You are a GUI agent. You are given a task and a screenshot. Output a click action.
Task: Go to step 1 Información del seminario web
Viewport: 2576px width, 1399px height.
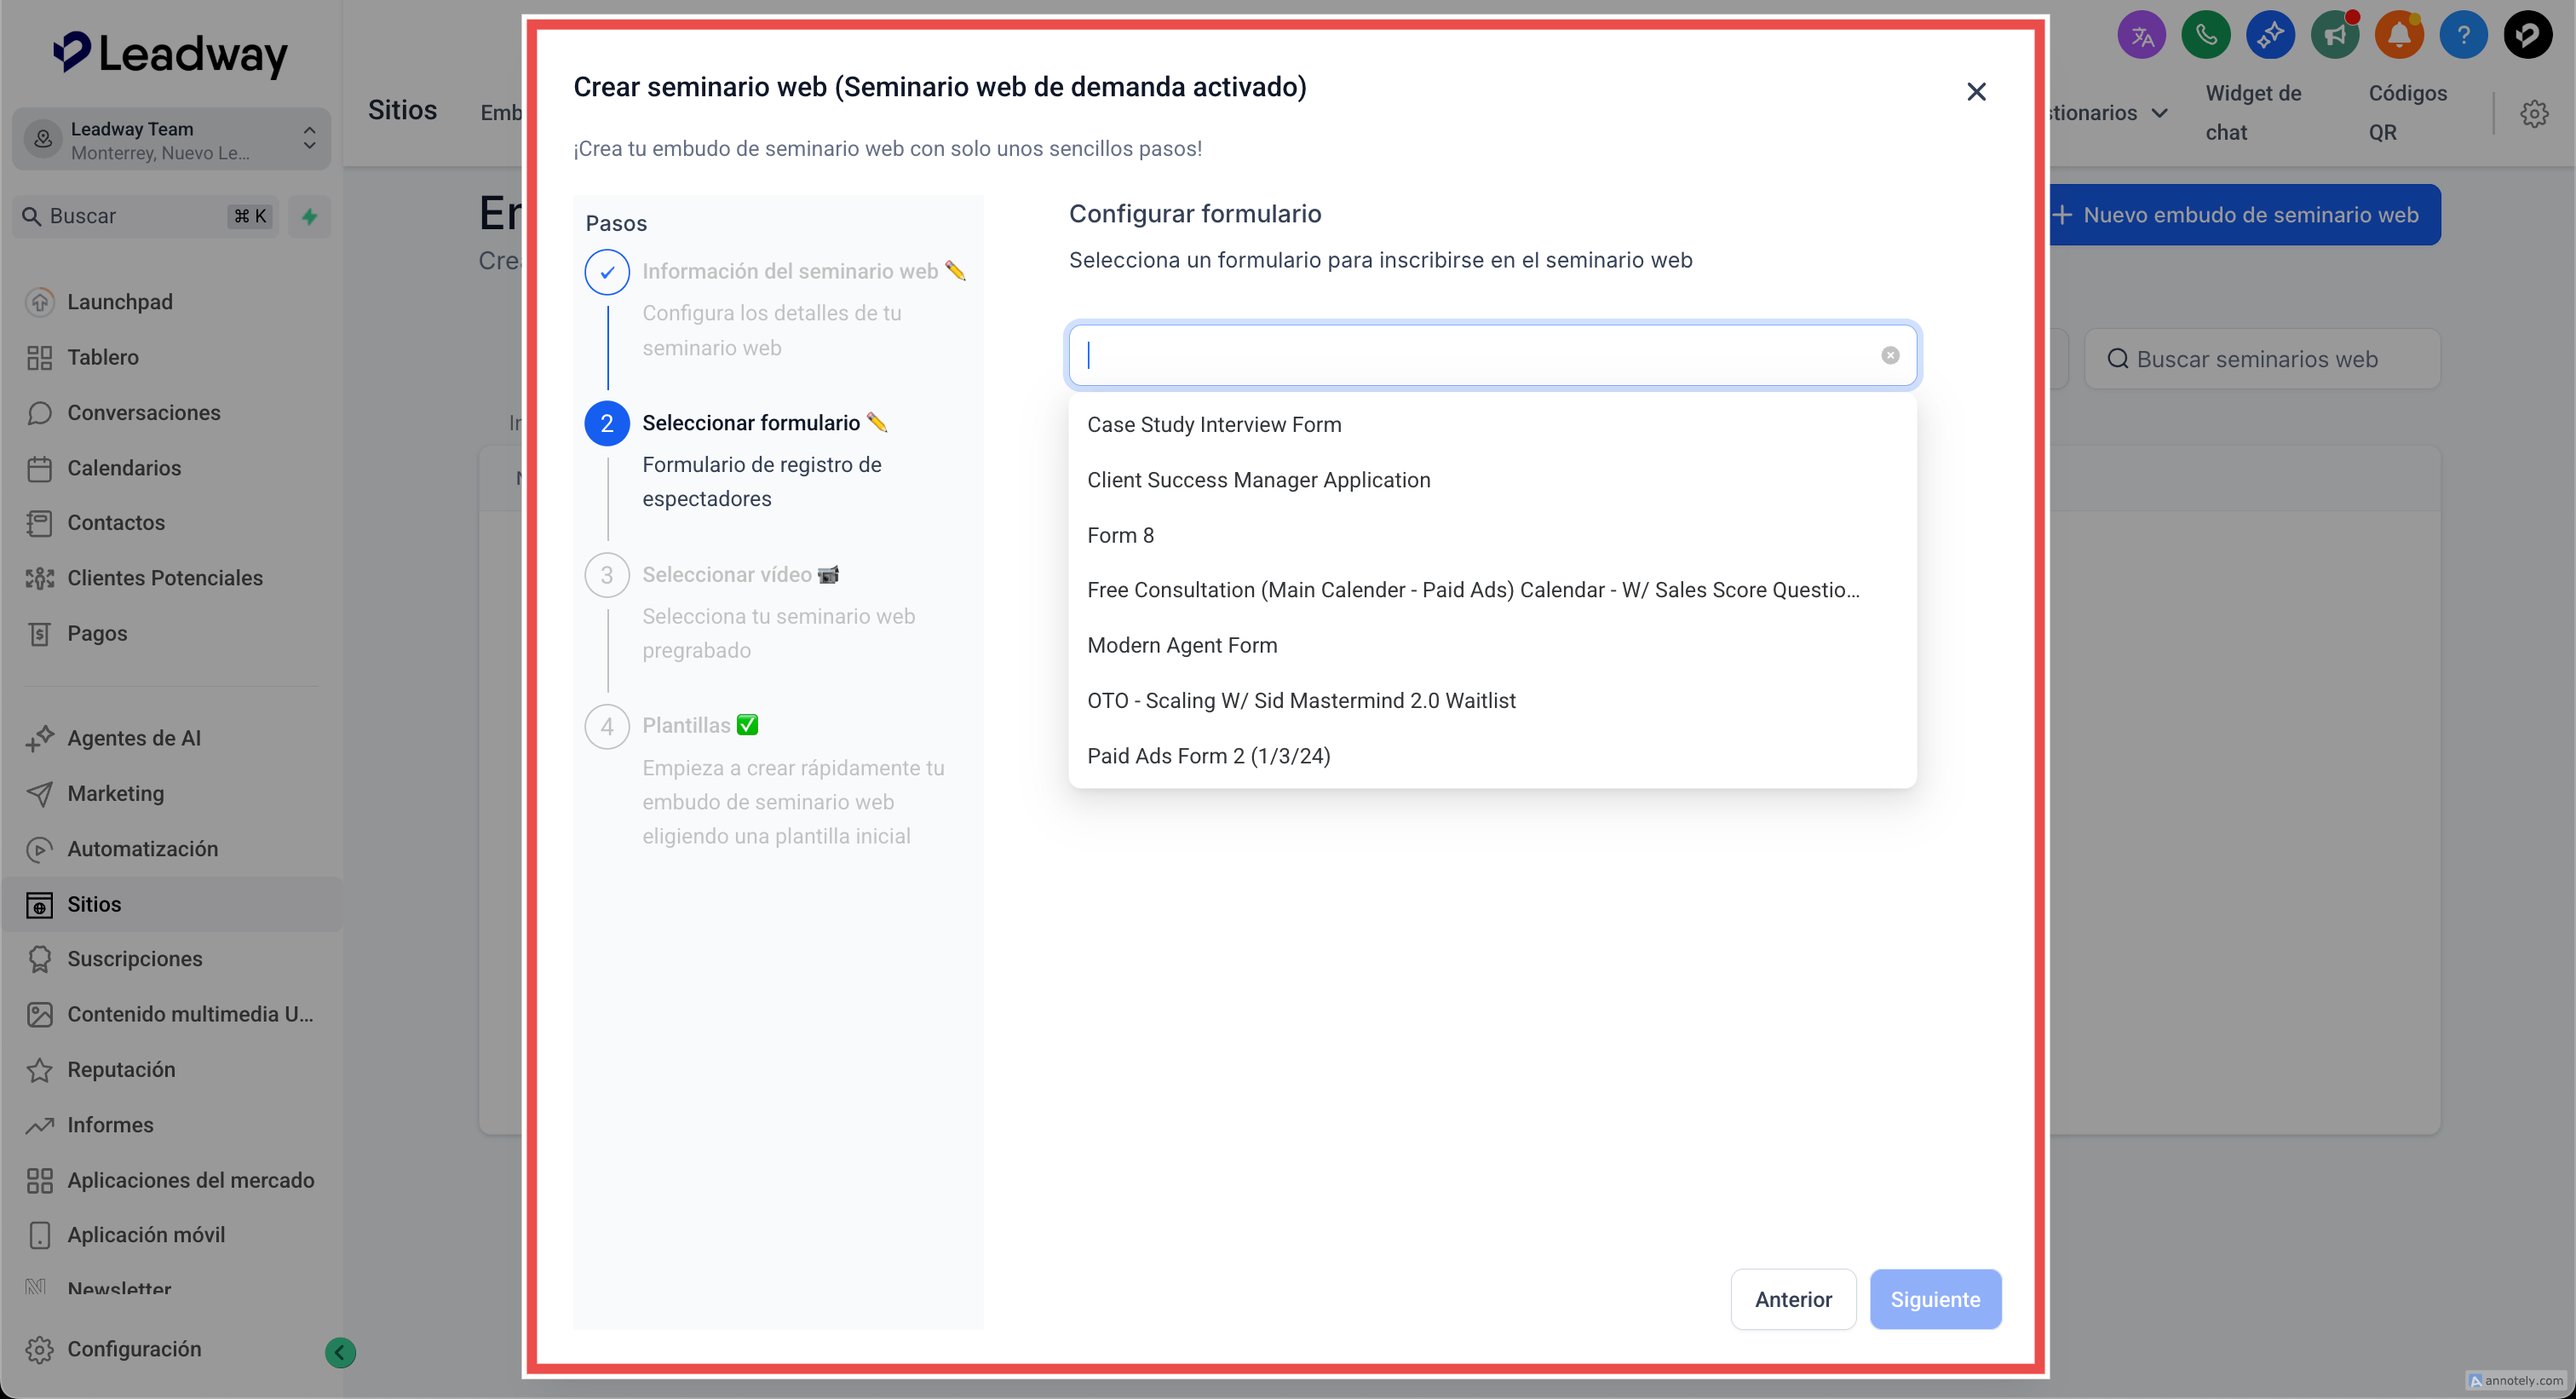pyautogui.click(x=789, y=271)
